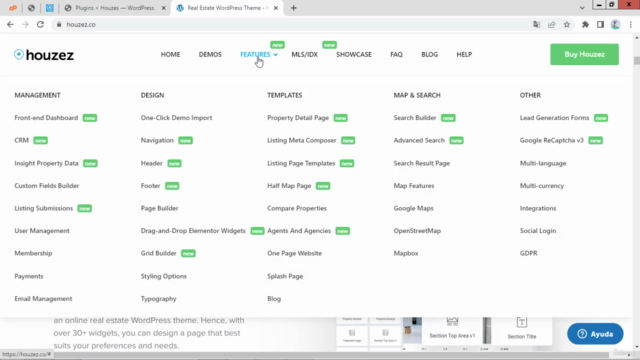Open the FAQ menu item

(x=396, y=54)
